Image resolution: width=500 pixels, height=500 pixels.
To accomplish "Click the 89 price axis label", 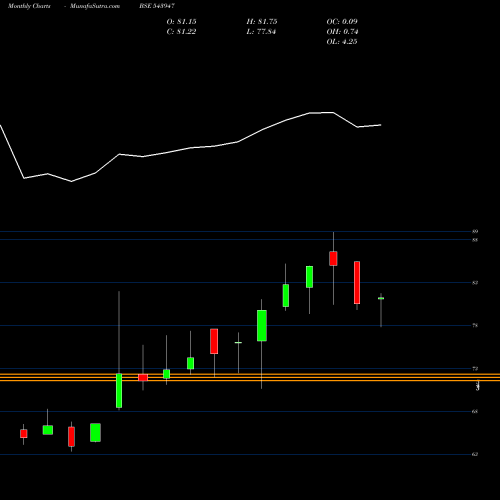I will click(x=475, y=231).
